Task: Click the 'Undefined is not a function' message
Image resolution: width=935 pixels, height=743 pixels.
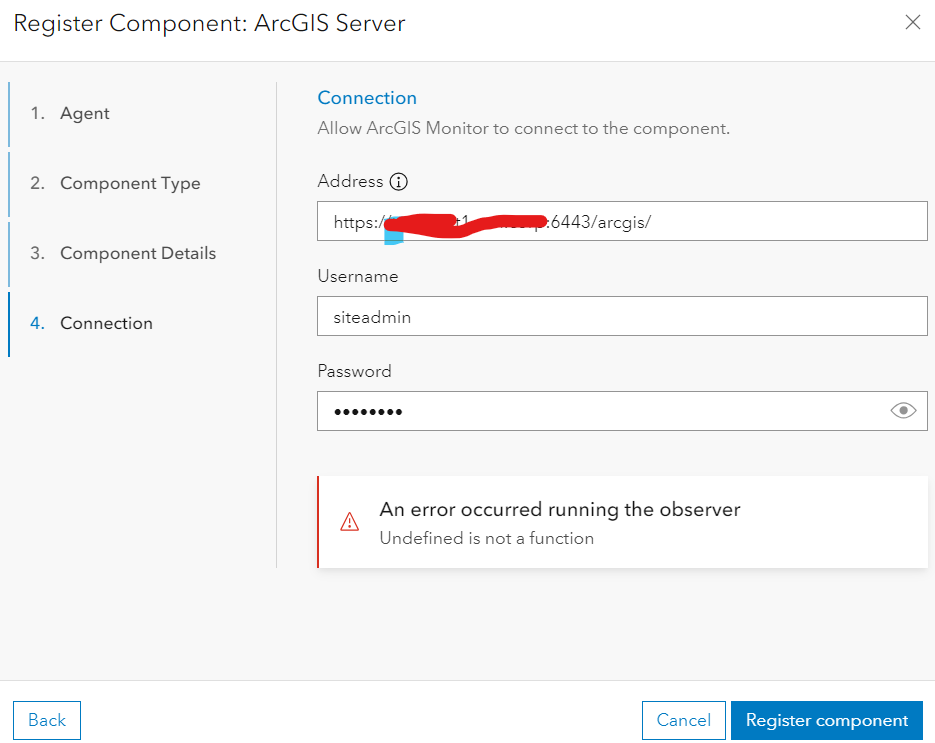Action: click(x=487, y=538)
